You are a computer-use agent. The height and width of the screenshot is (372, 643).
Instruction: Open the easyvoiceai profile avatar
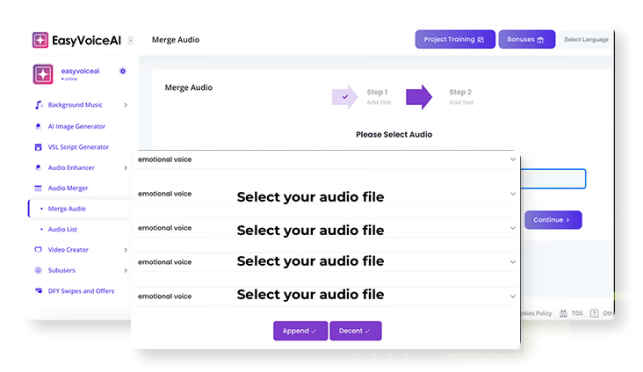coord(43,74)
